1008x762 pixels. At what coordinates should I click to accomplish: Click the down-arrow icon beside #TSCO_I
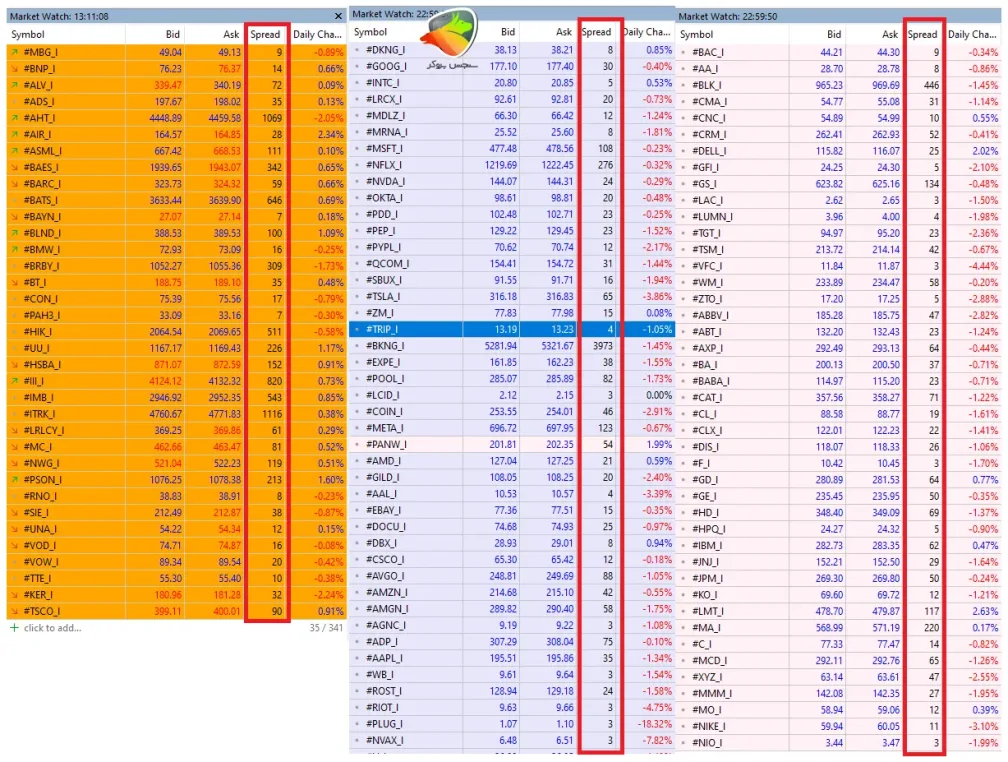[14, 612]
